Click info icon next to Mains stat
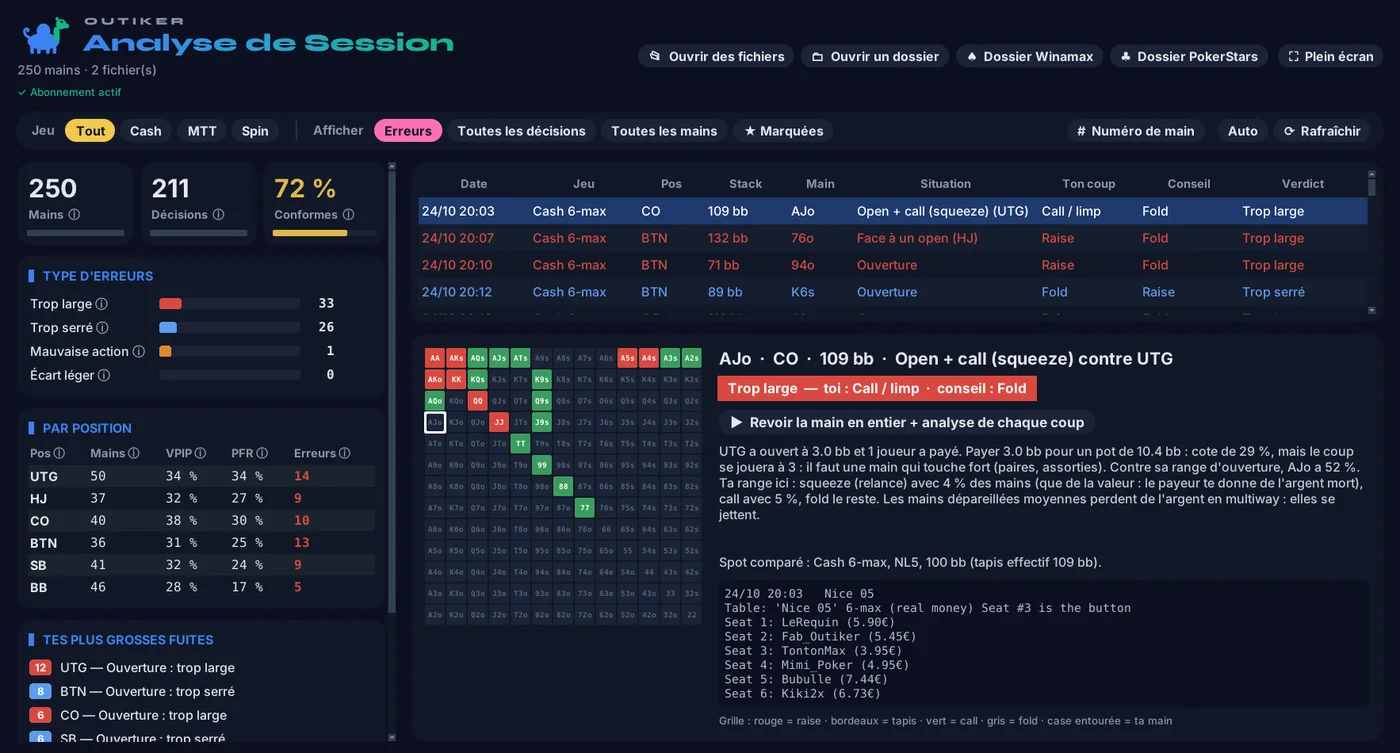 74,214
